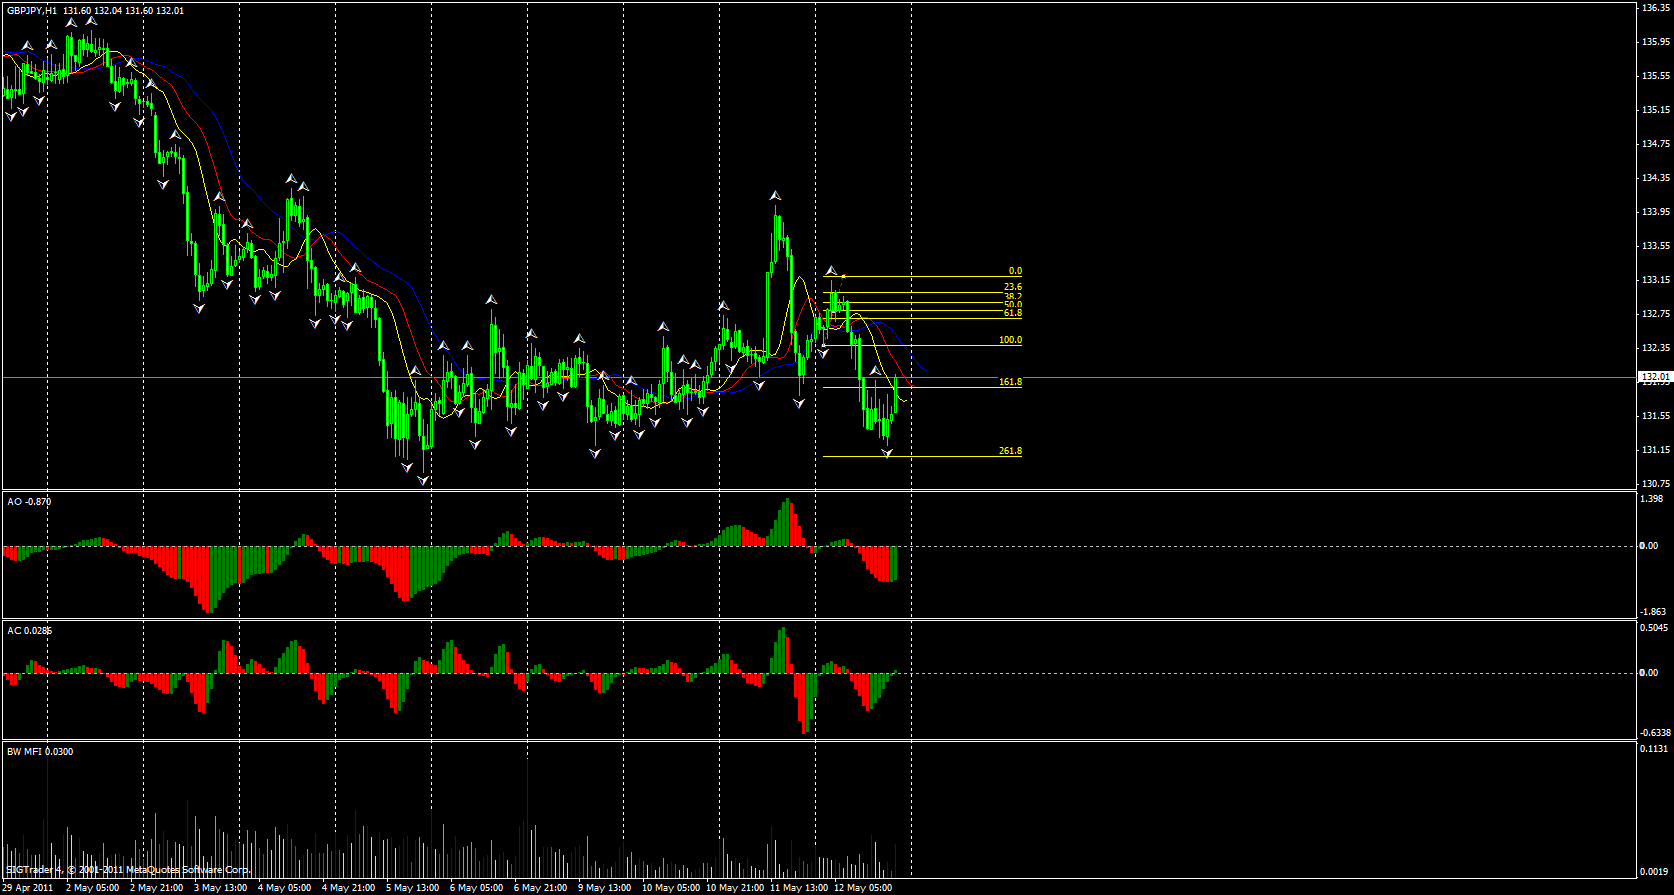The image size is (1674, 895).
Task: Click the current price tag 132.01
Action: pyautogui.click(x=1655, y=377)
